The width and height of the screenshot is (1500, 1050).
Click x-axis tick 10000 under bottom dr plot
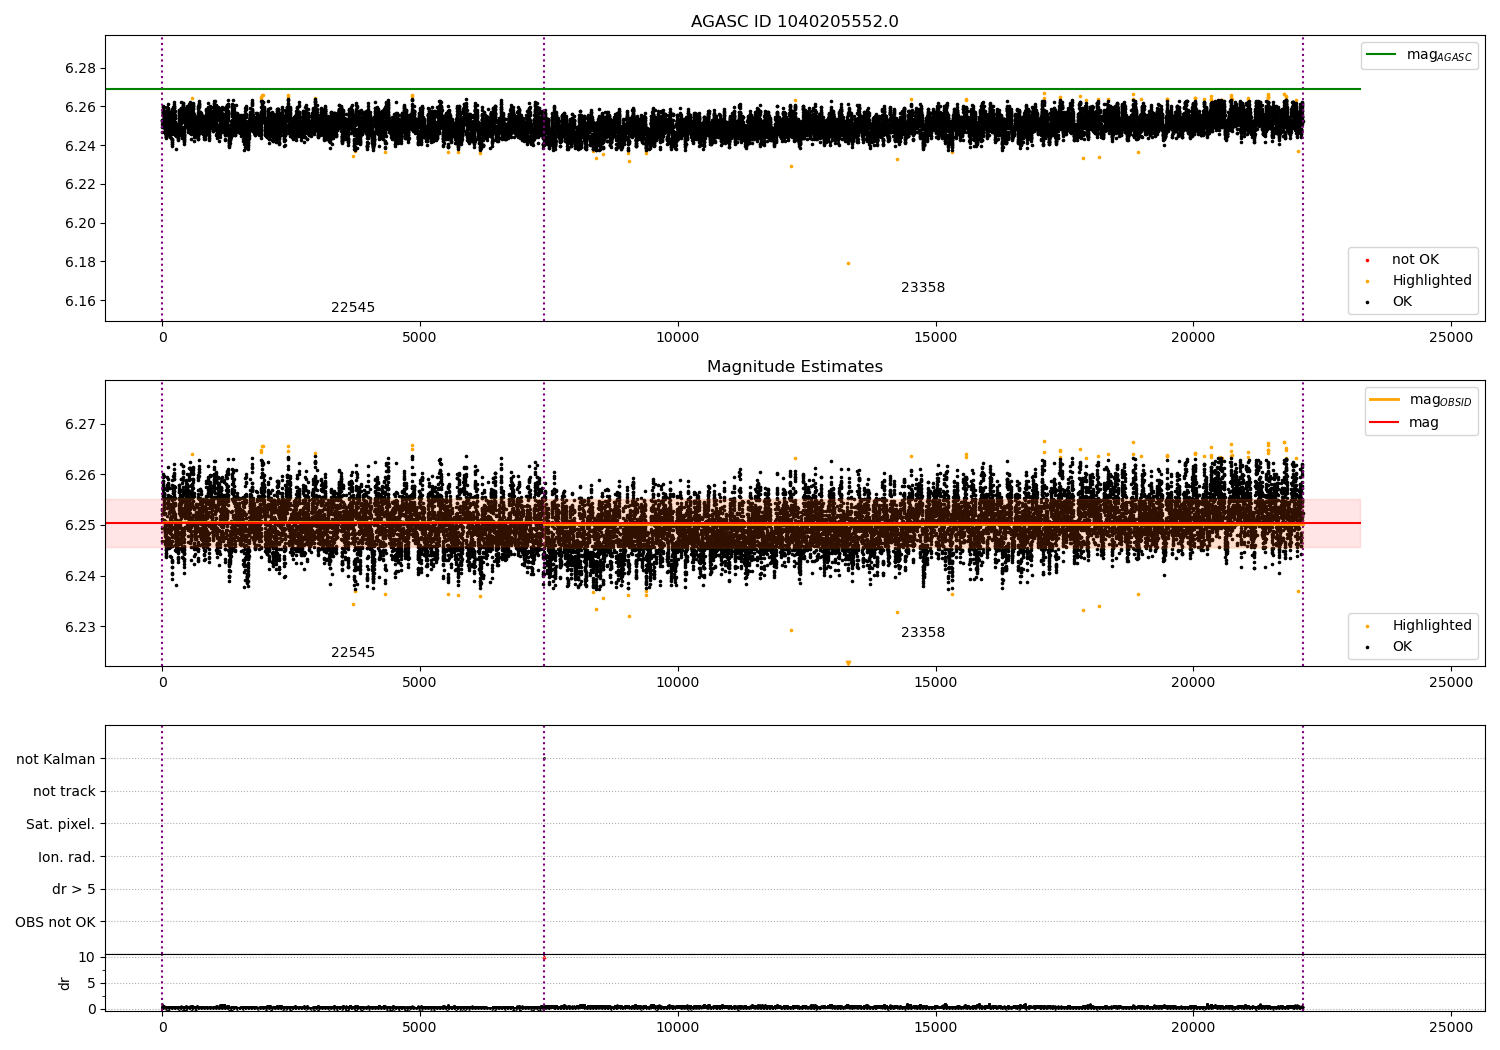677,1026
